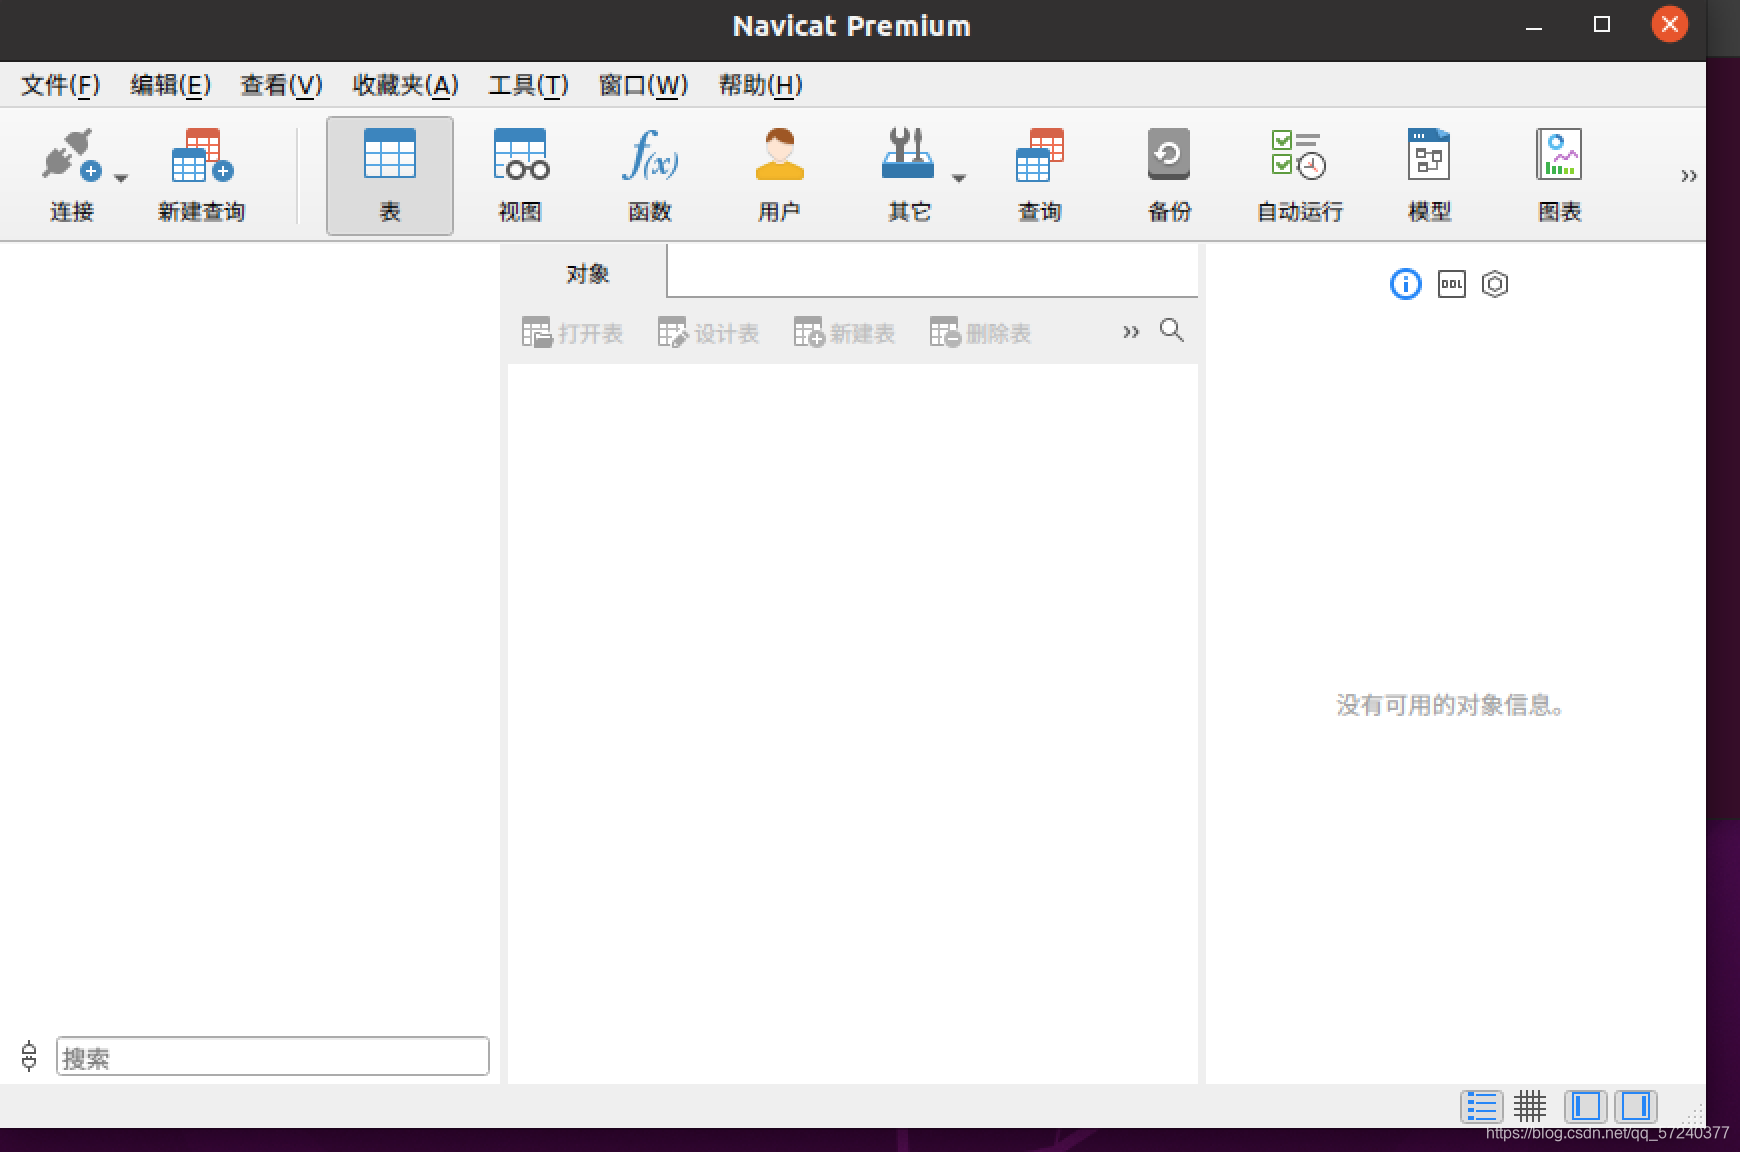The width and height of the screenshot is (1740, 1152).
Task: Click the hexagon icon in info pane
Action: (x=1495, y=284)
